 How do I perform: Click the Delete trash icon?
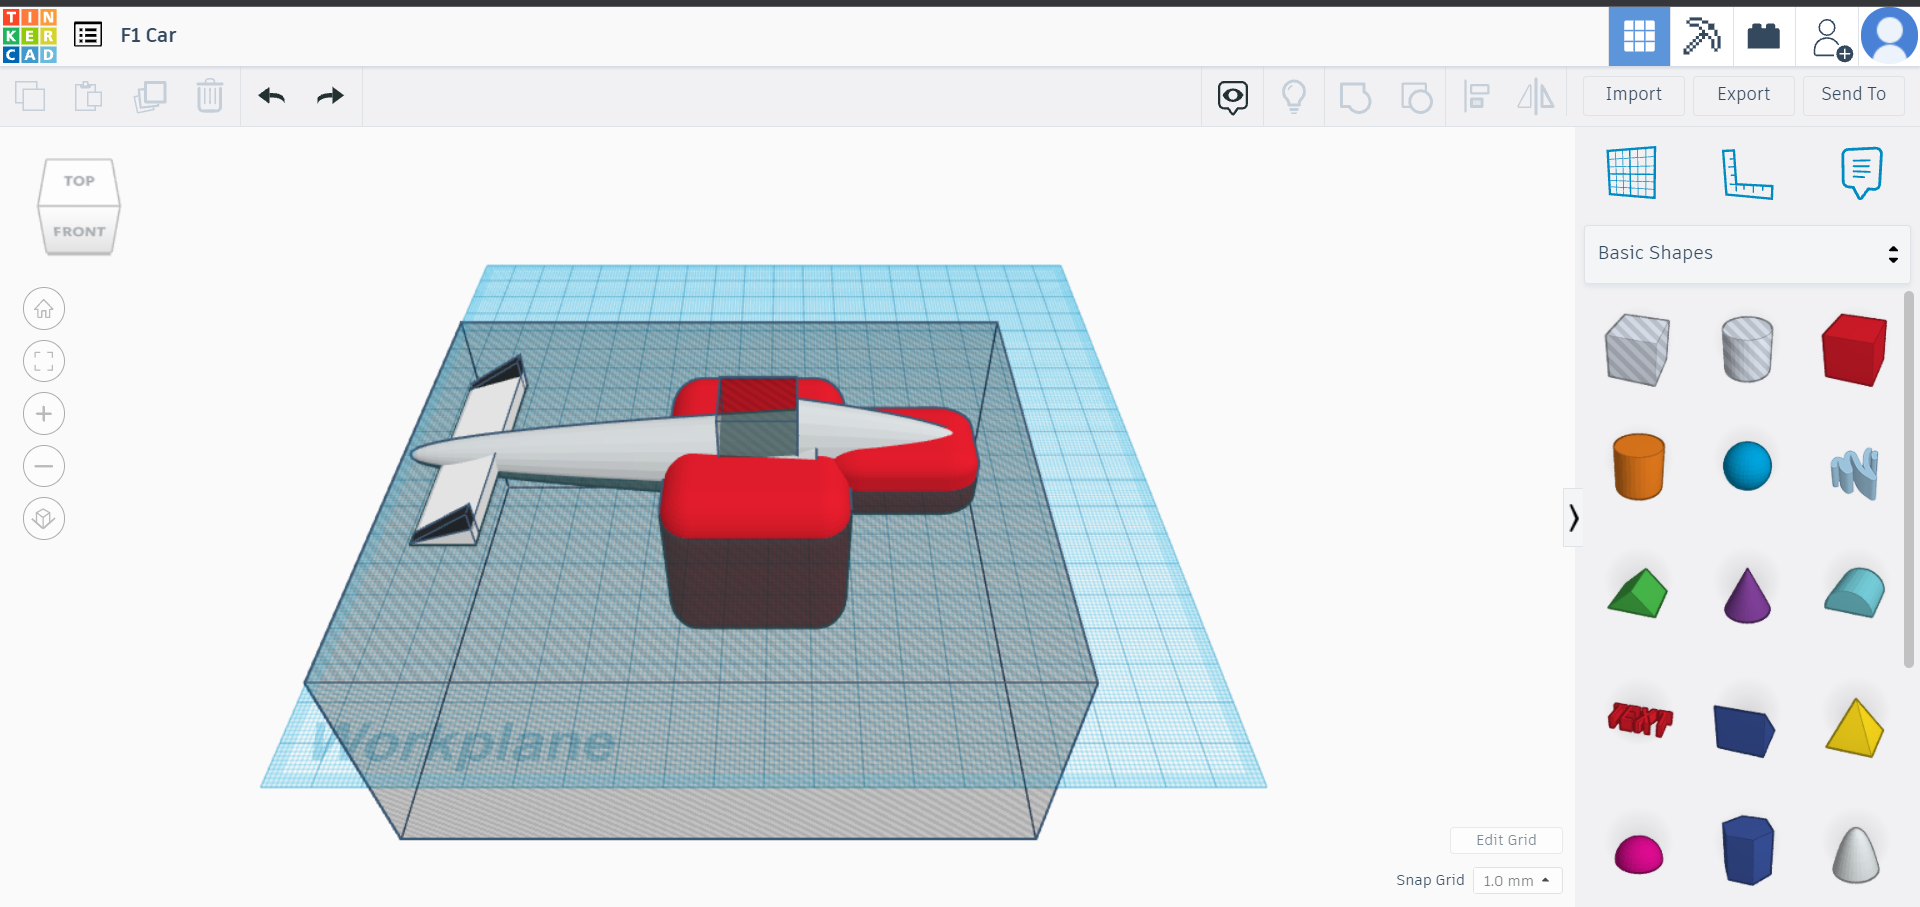210,96
